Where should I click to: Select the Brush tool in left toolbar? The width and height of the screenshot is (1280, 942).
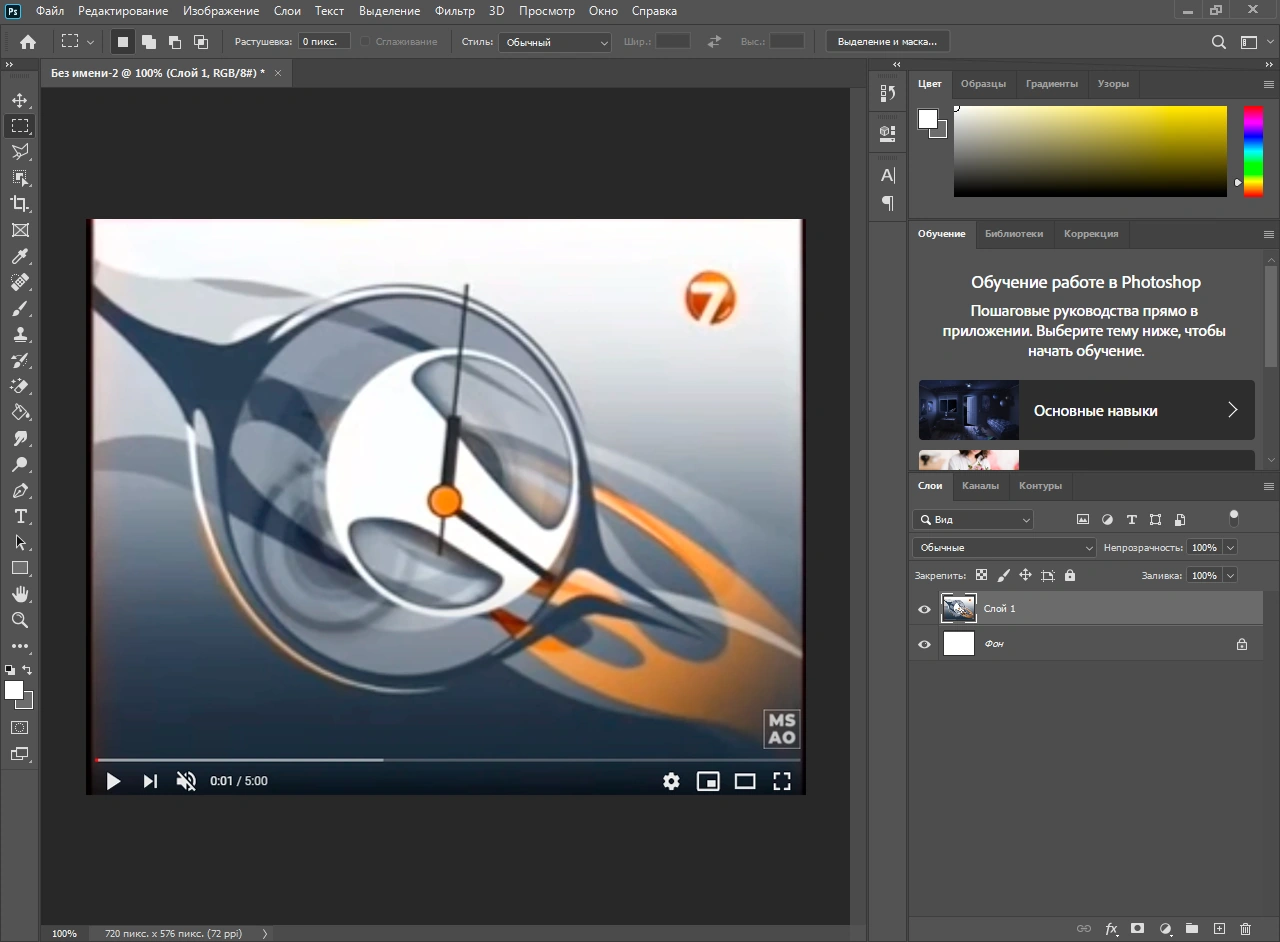[20, 308]
